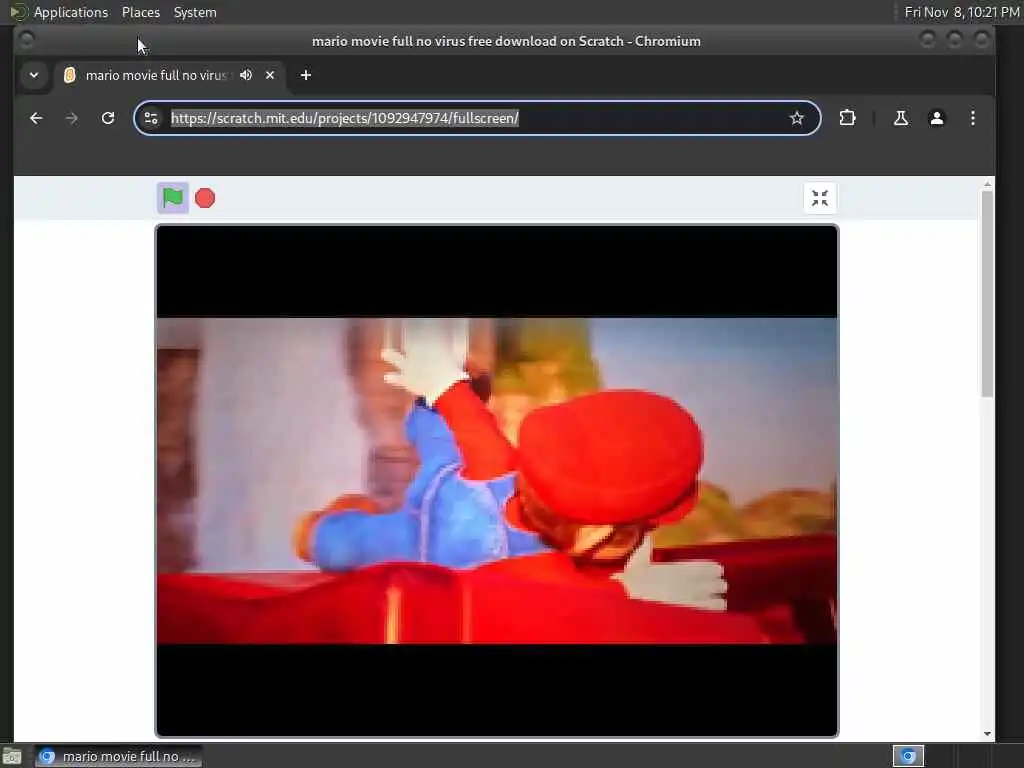Click the page vertical scrollbar thumb
This screenshot has height=768, width=1024.
pyautogui.click(x=987, y=293)
